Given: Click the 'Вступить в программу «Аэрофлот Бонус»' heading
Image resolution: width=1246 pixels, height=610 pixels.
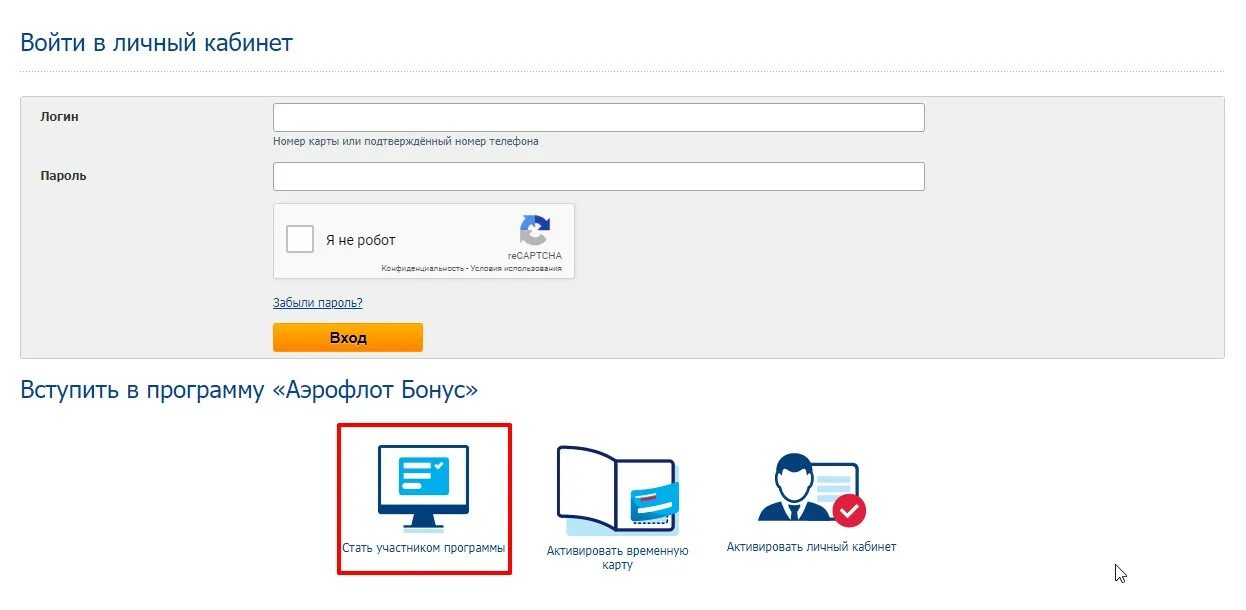Looking at the screenshot, I should click(x=249, y=390).
